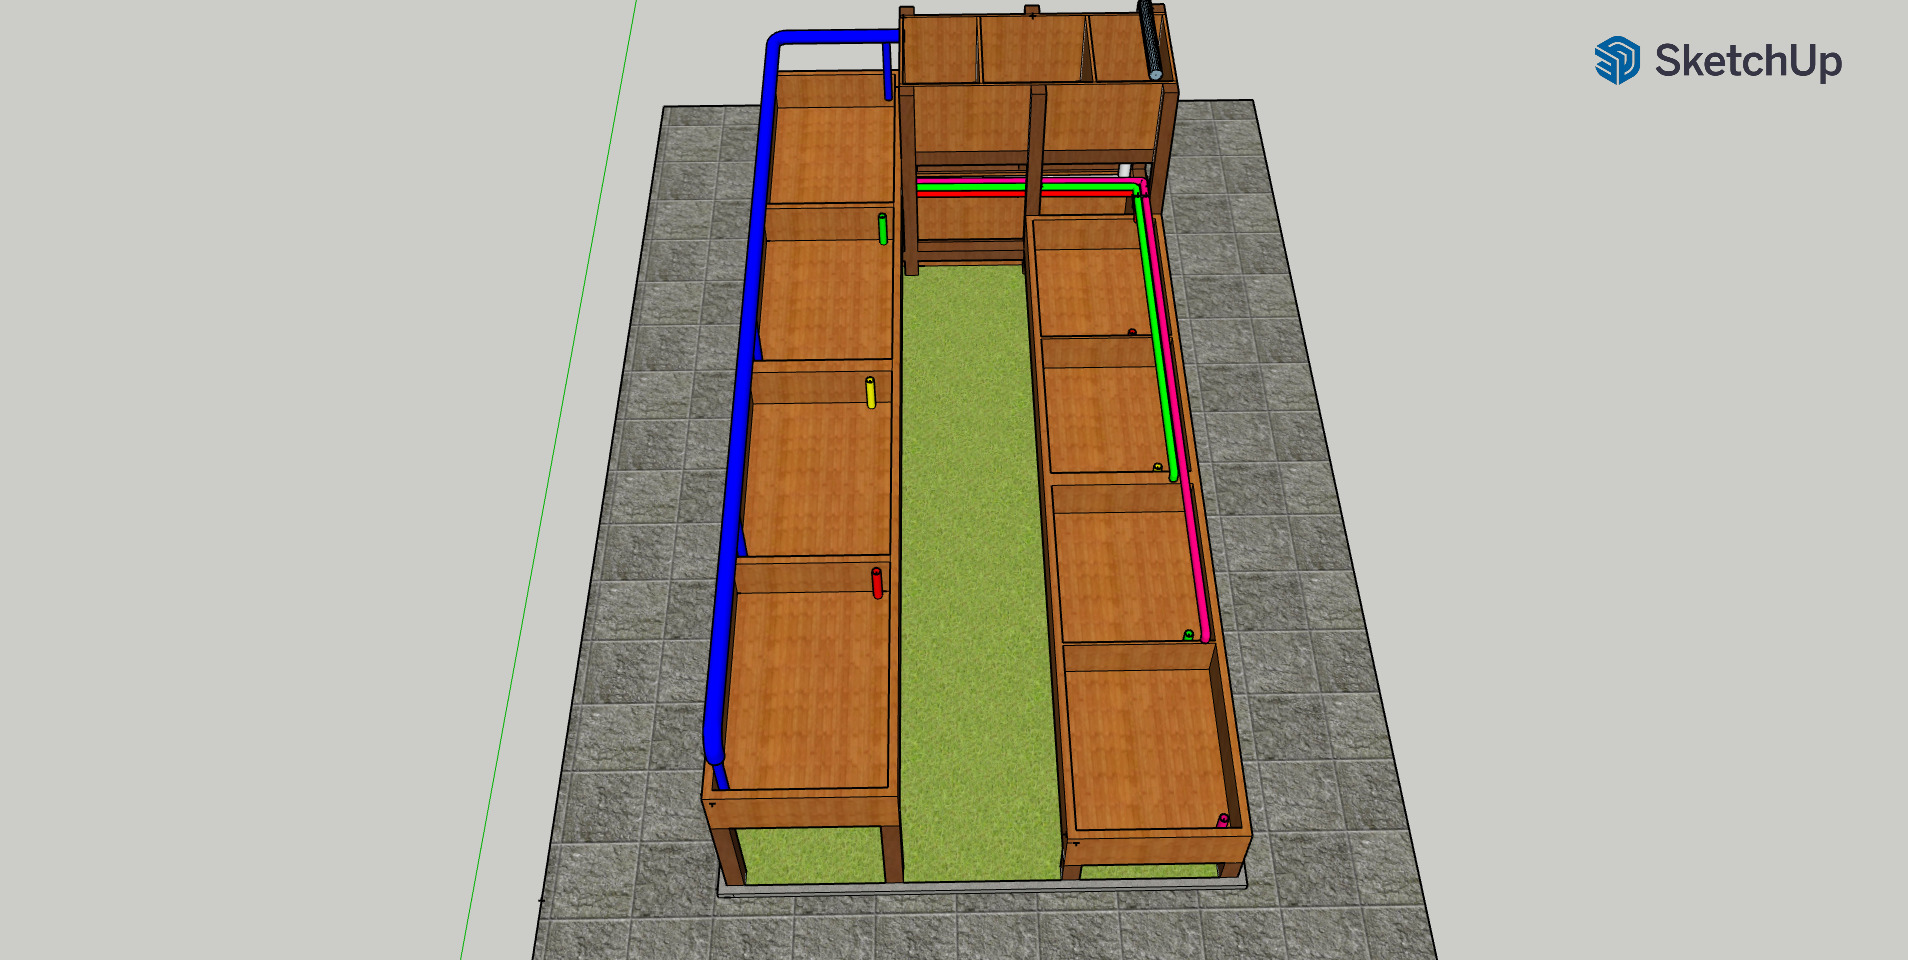Click the red peg on the left box
This screenshot has width=1908, height=960.
tap(877, 583)
